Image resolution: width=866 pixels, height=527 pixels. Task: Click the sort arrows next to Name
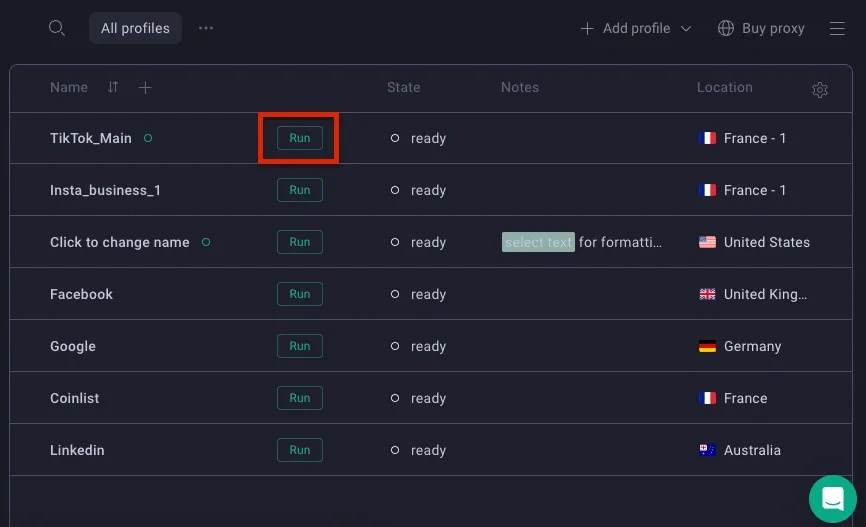tap(113, 87)
